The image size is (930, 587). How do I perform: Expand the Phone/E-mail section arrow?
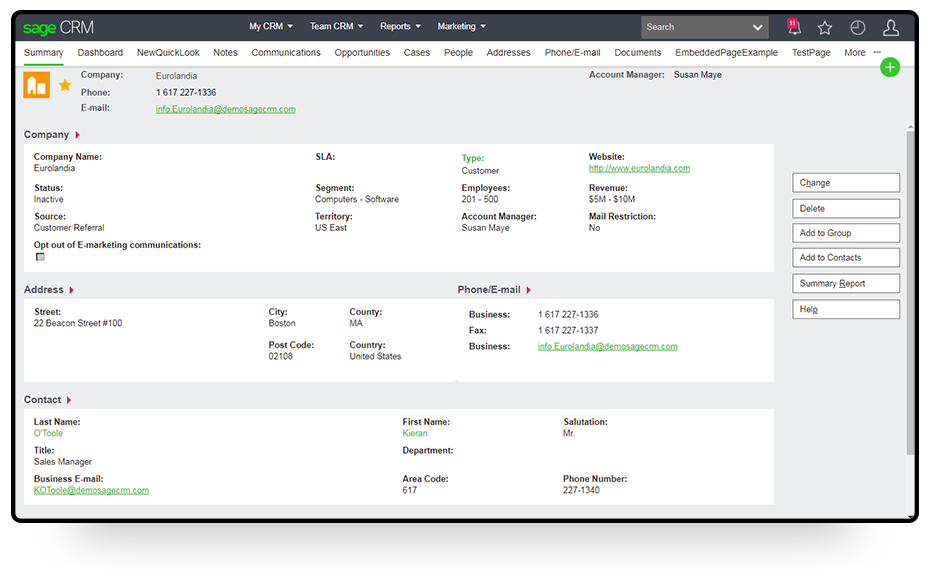tap(528, 290)
